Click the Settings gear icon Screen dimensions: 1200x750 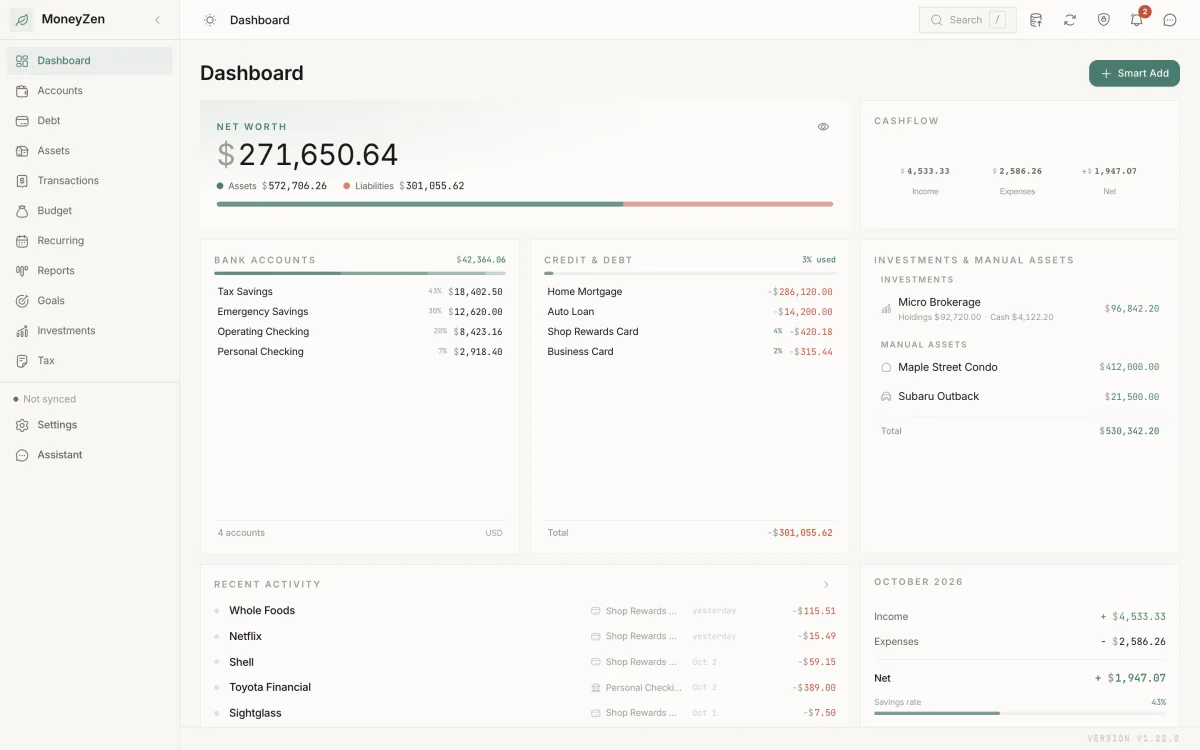point(22,425)
